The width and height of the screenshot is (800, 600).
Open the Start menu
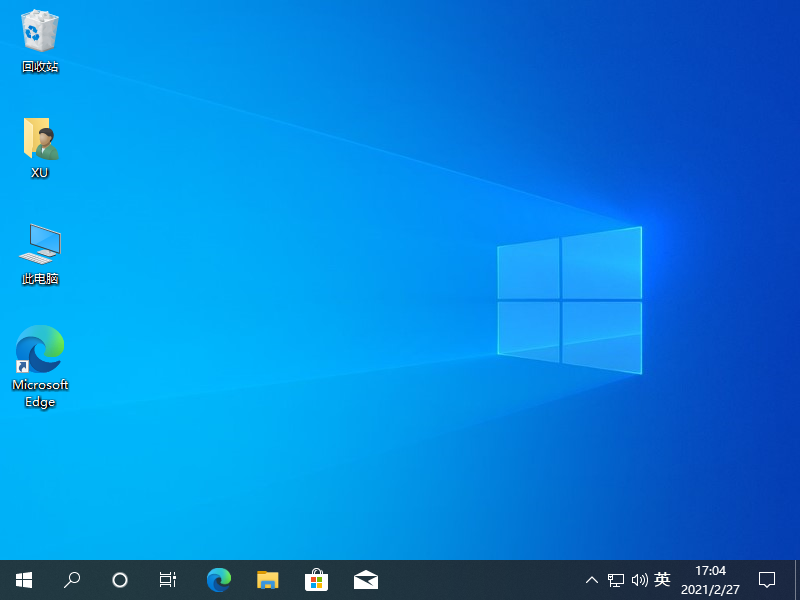[23, 579]
